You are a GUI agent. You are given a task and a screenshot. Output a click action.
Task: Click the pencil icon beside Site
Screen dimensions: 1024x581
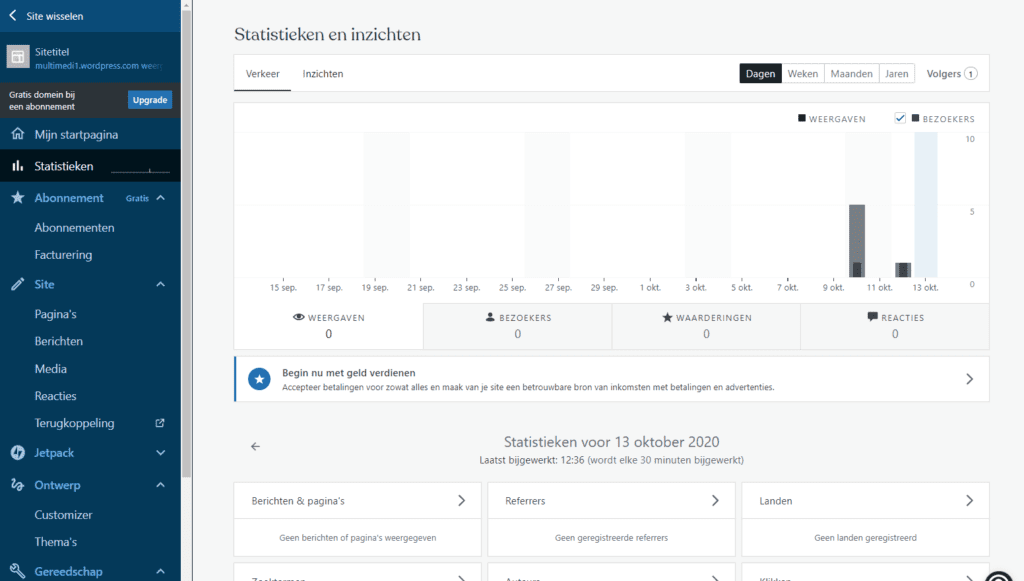18,284
